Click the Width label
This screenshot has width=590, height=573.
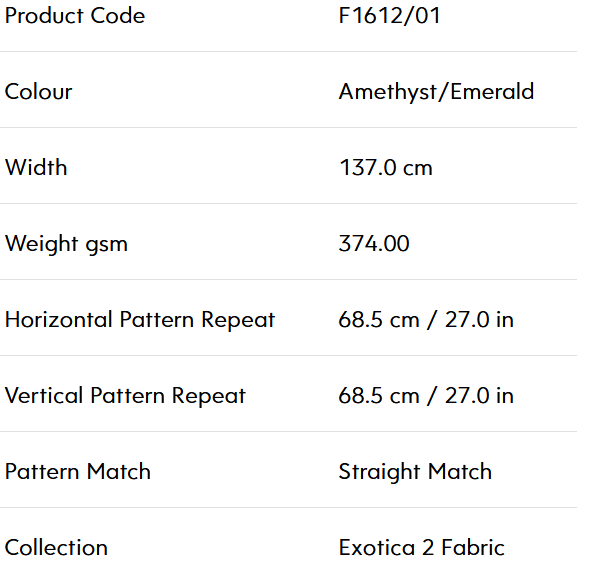coord(36,168)
